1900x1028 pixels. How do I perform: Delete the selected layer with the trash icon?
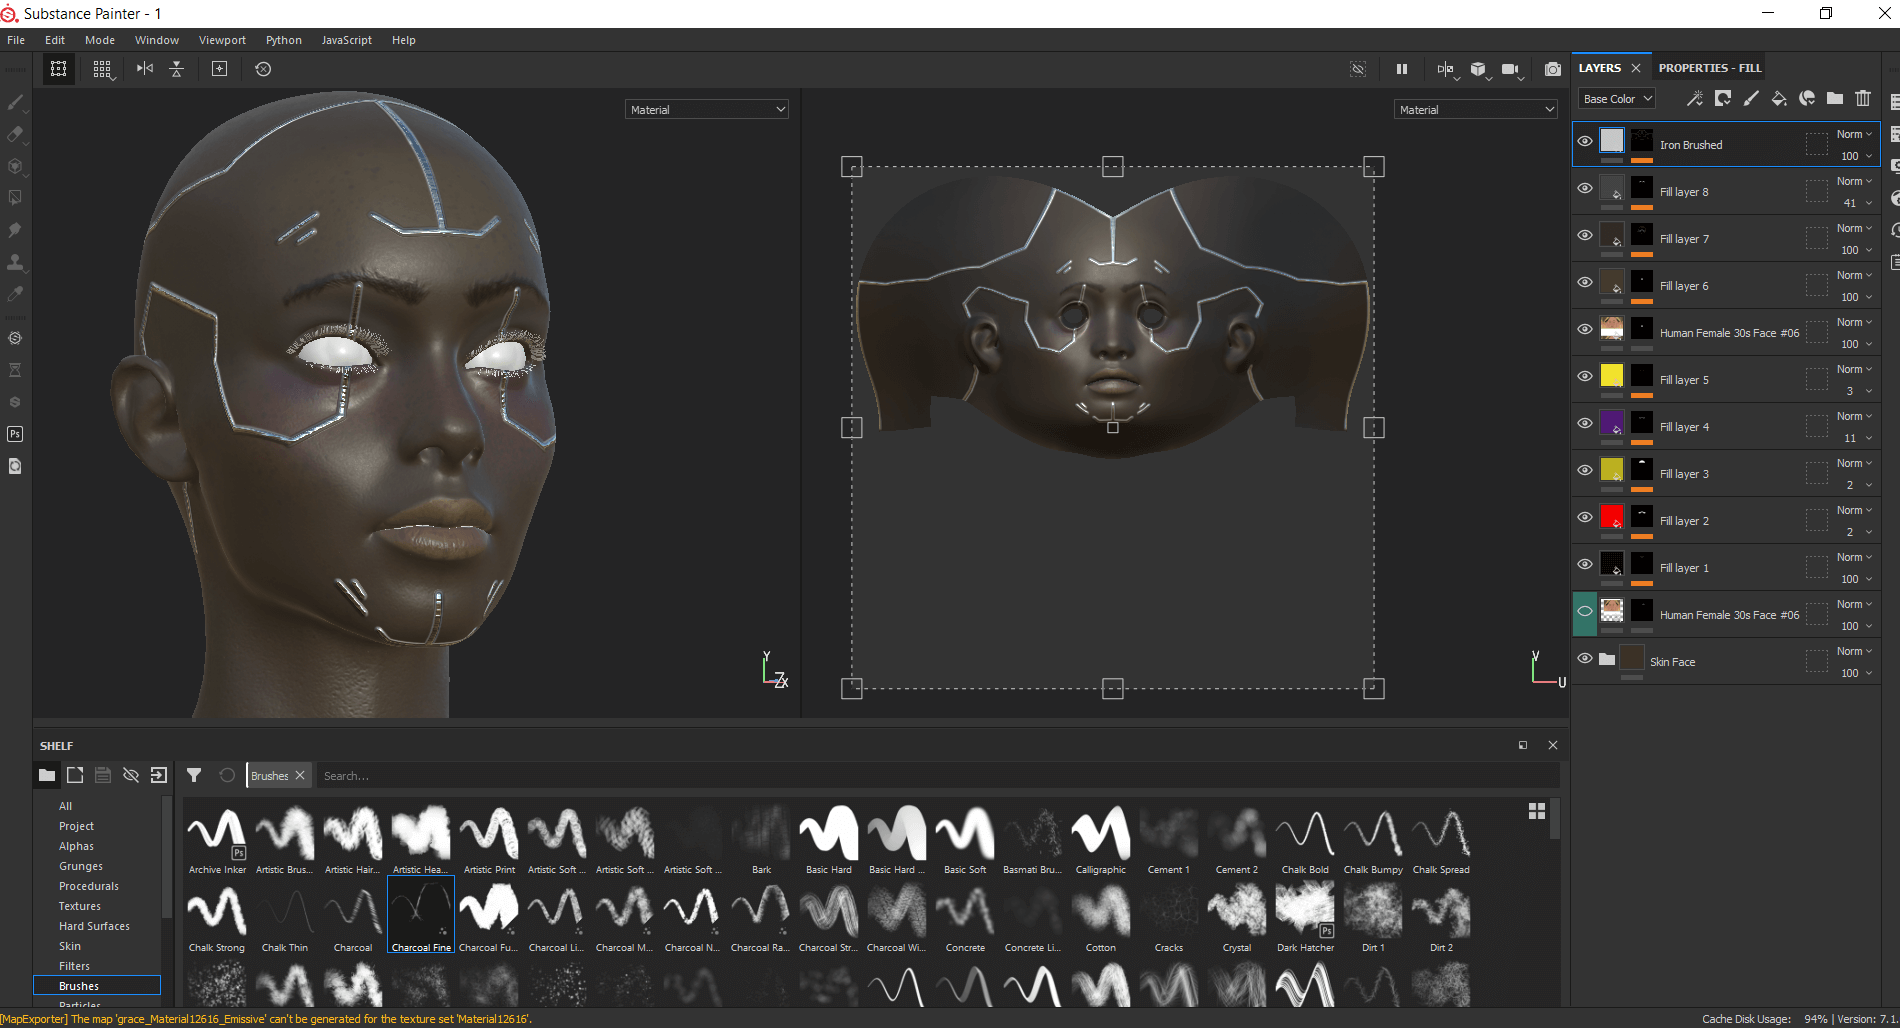click(1863, 98)
